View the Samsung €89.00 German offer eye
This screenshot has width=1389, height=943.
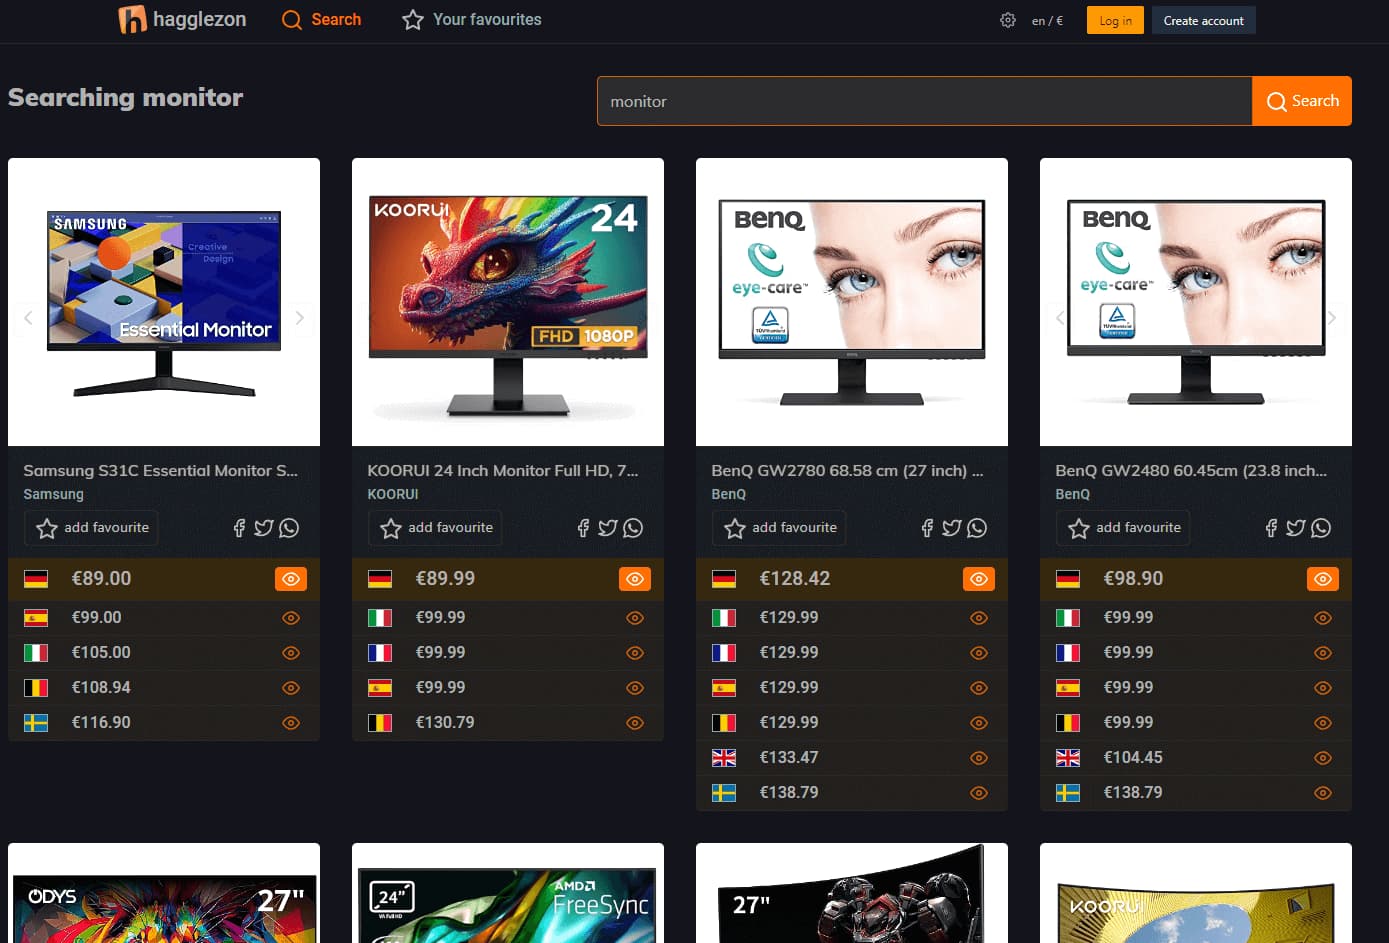(x=291, y=579)
